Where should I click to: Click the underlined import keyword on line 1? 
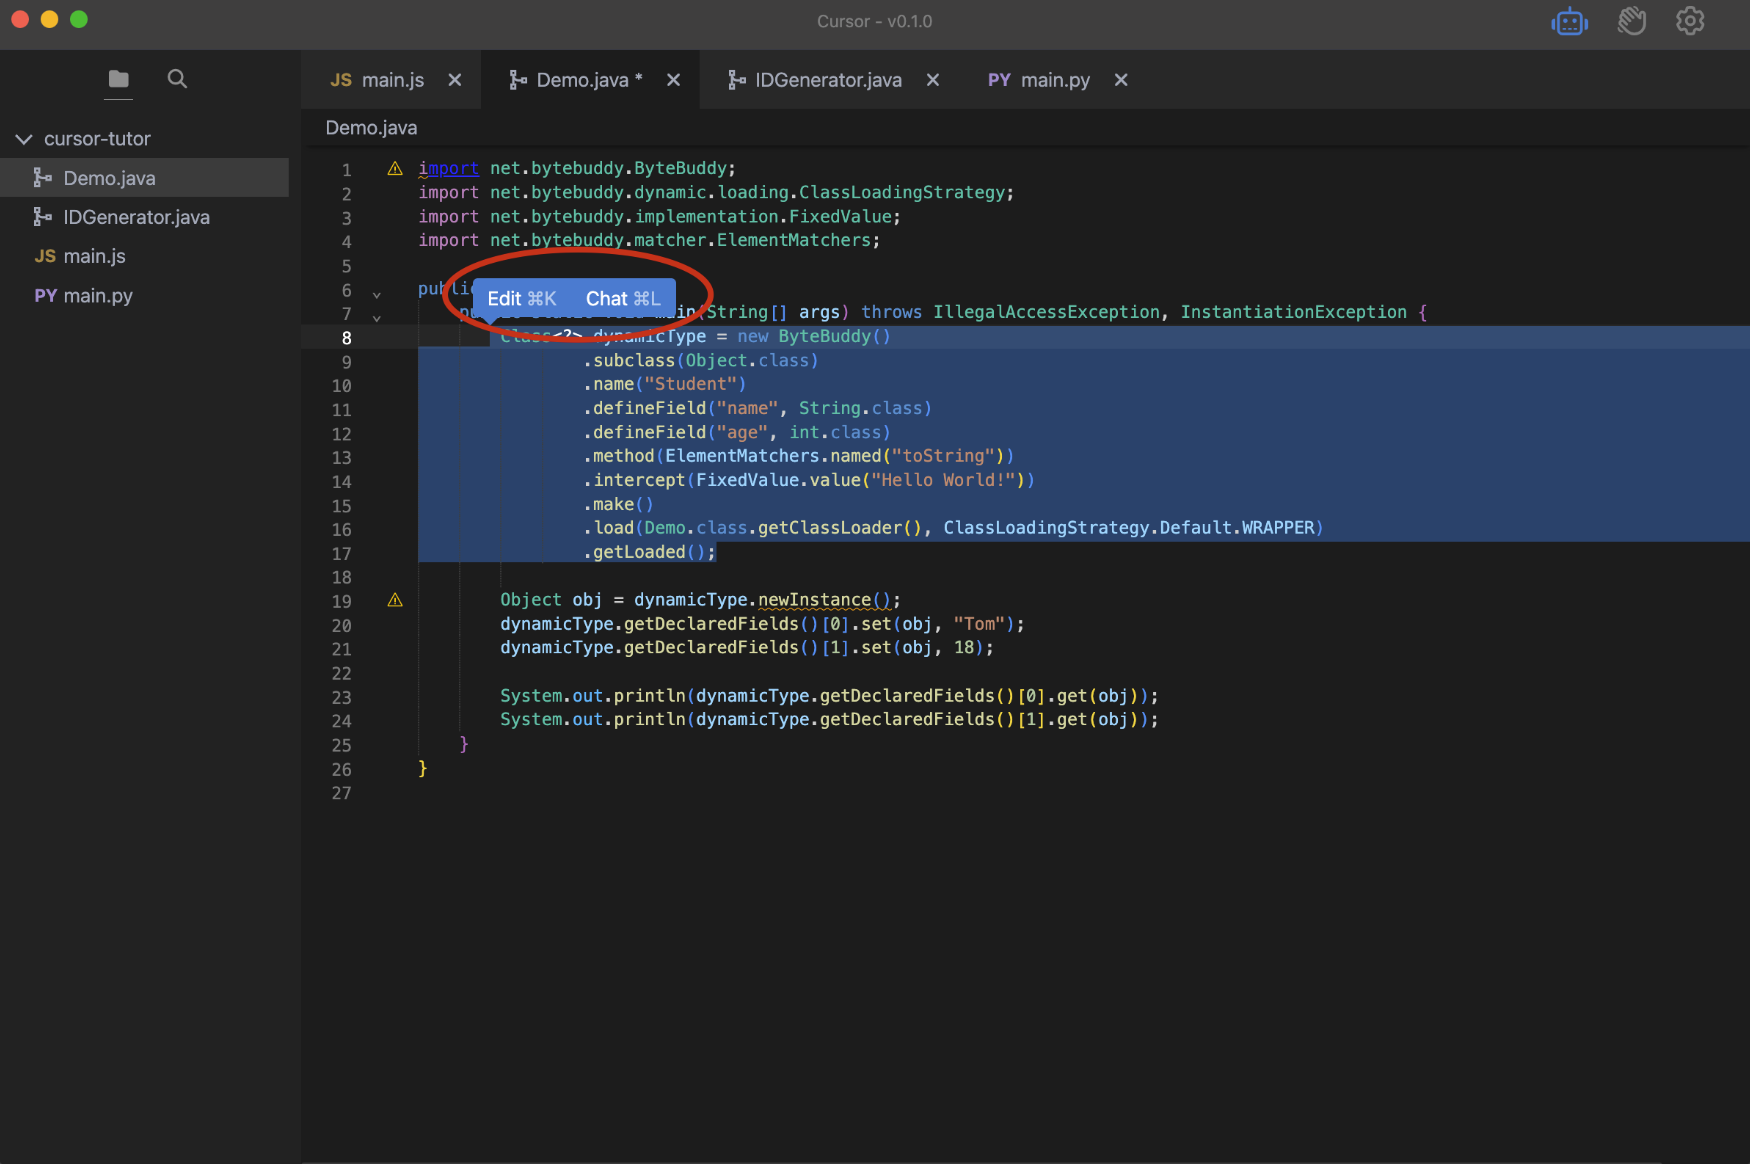click(448, 168)
